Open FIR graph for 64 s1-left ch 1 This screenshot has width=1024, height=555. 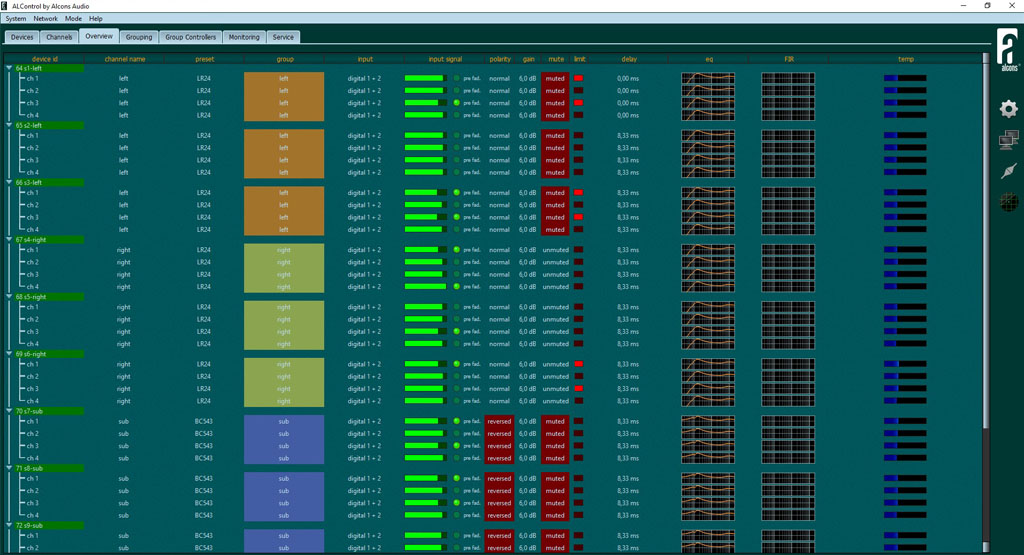788,78
